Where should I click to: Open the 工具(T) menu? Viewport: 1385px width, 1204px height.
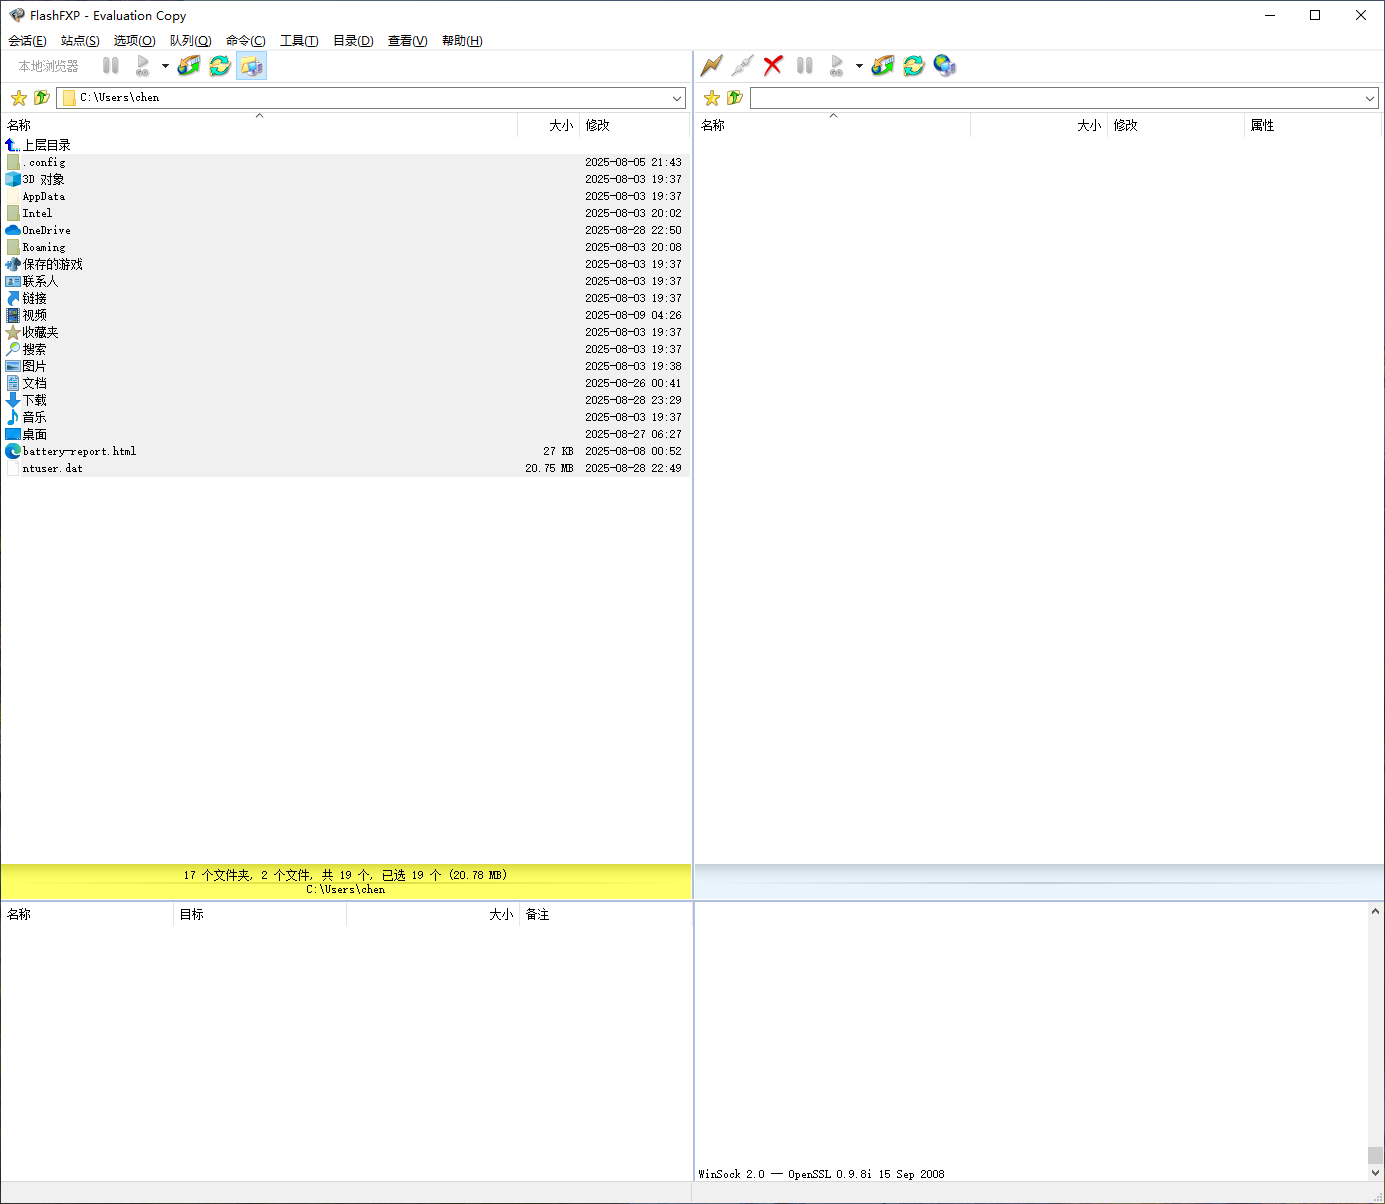coord(299,41)
